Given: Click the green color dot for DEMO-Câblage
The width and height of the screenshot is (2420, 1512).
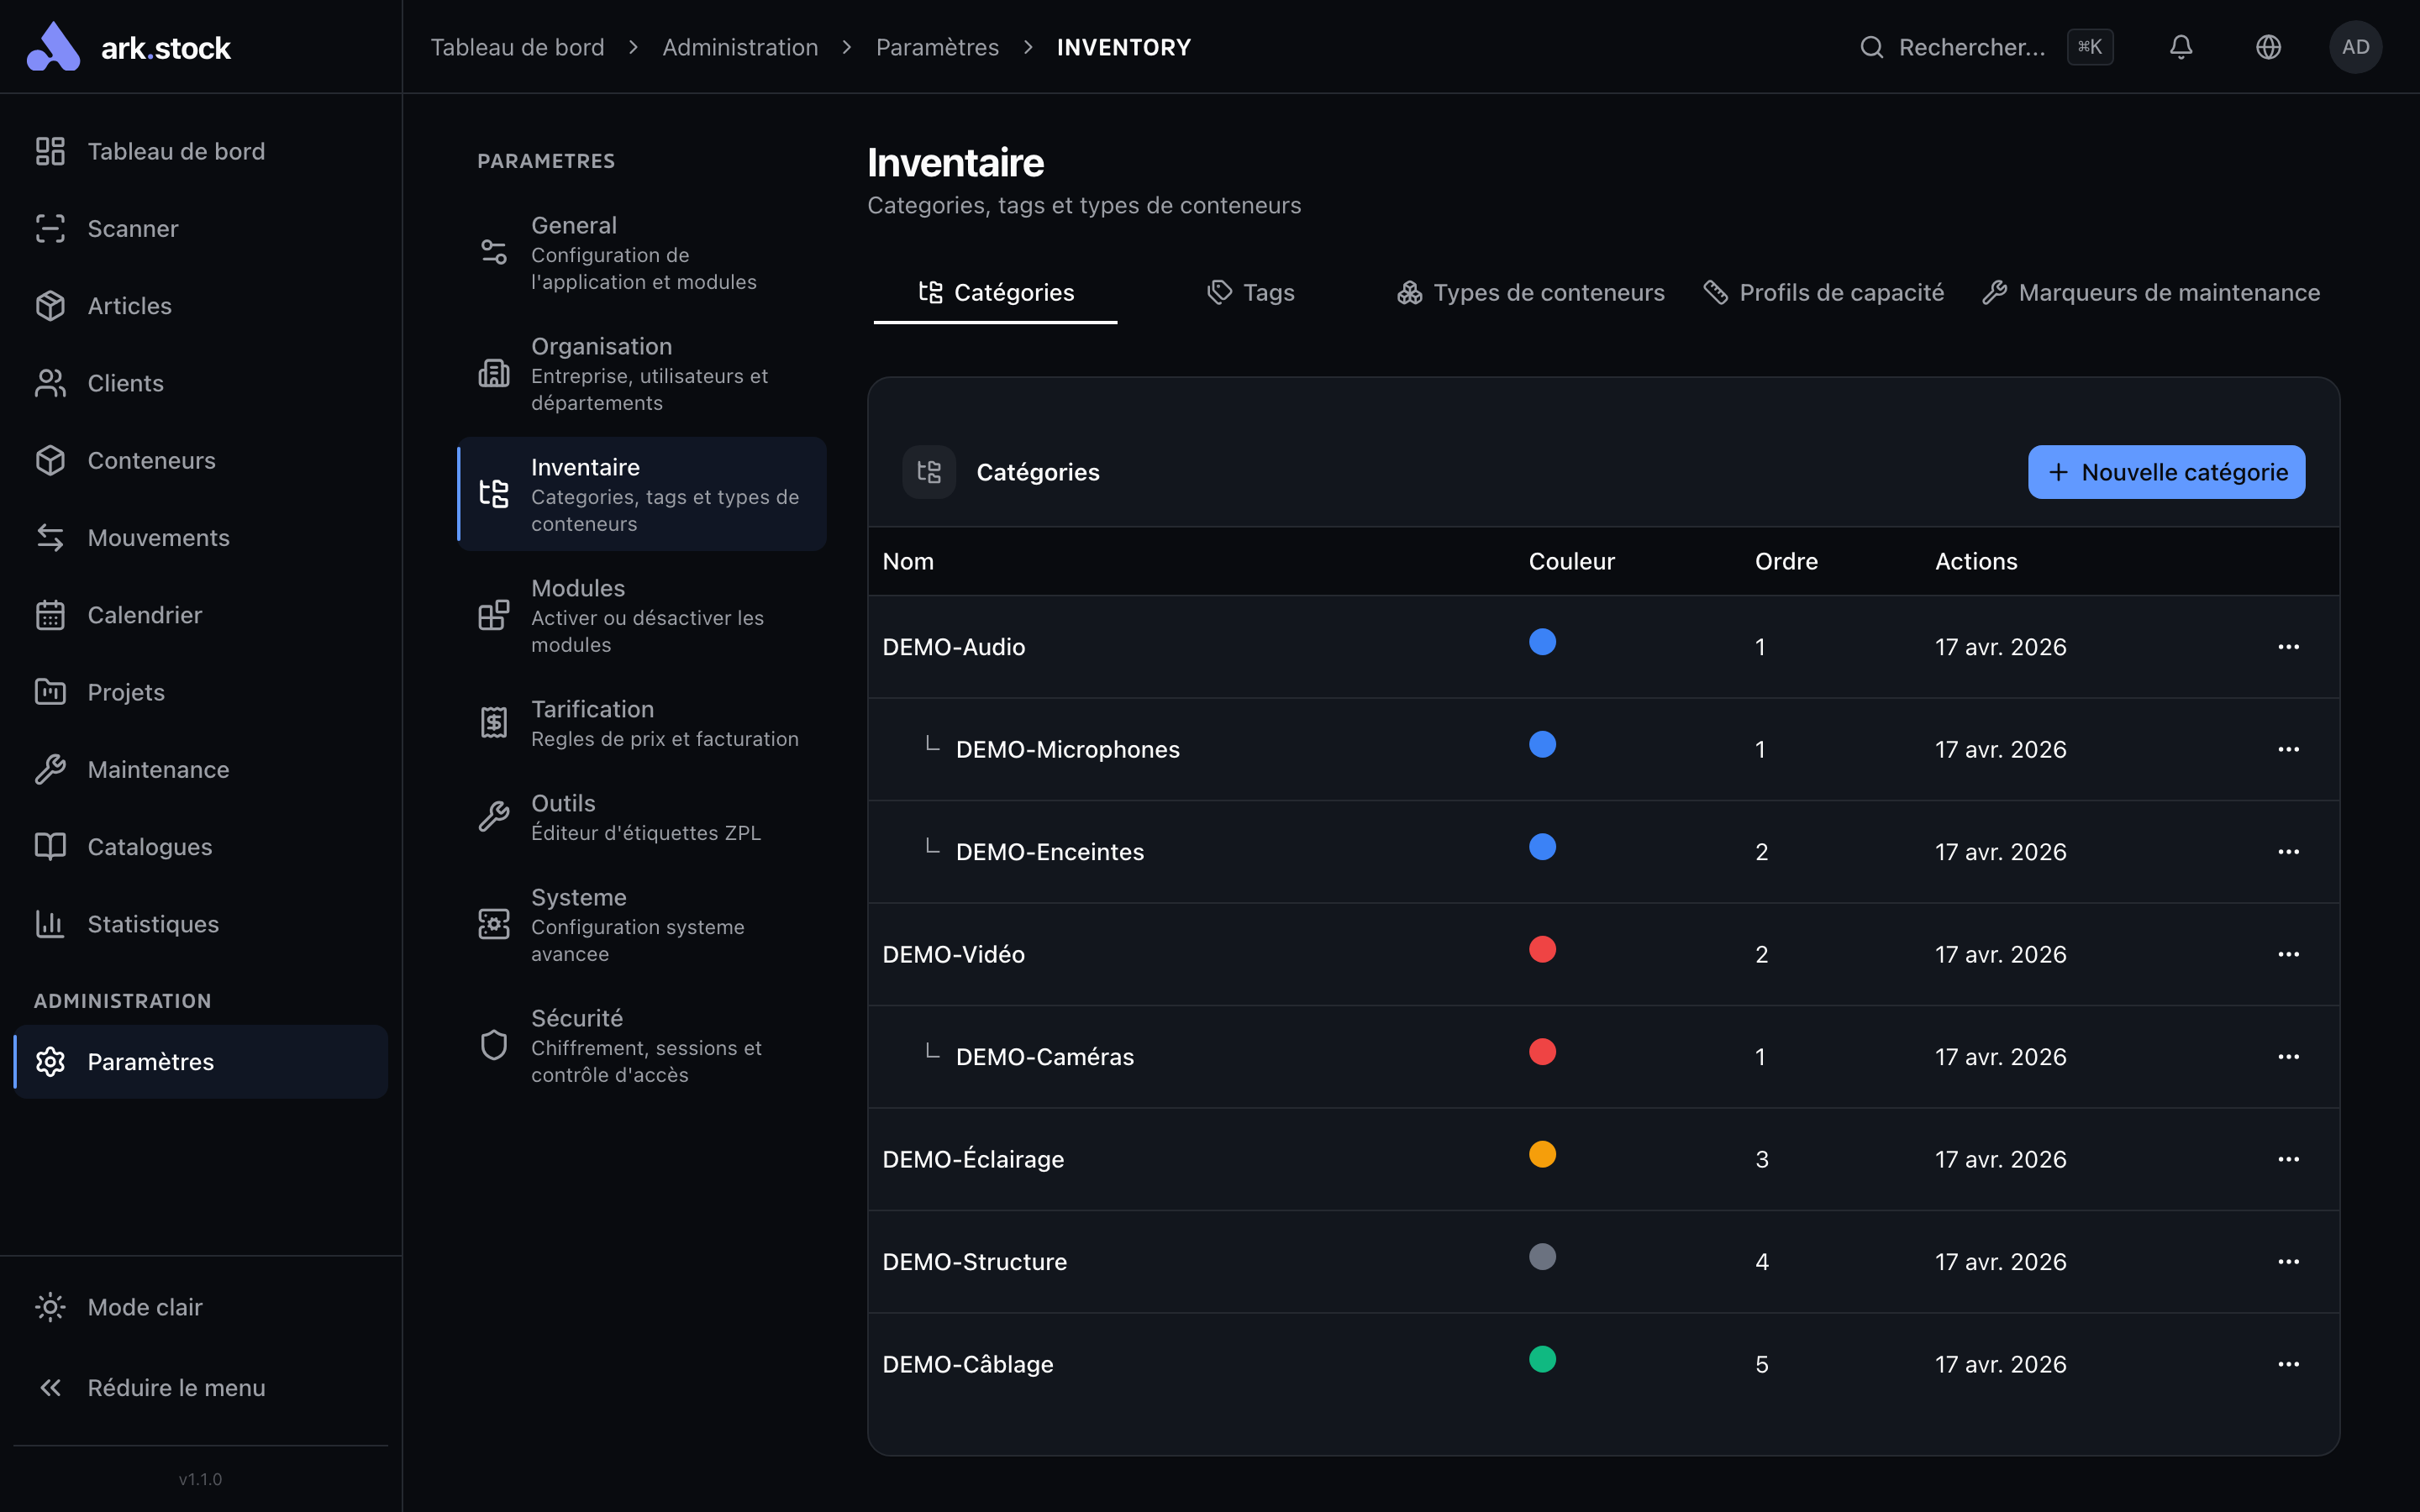Looking at the screenshot, I should tap(1542, 1359).
